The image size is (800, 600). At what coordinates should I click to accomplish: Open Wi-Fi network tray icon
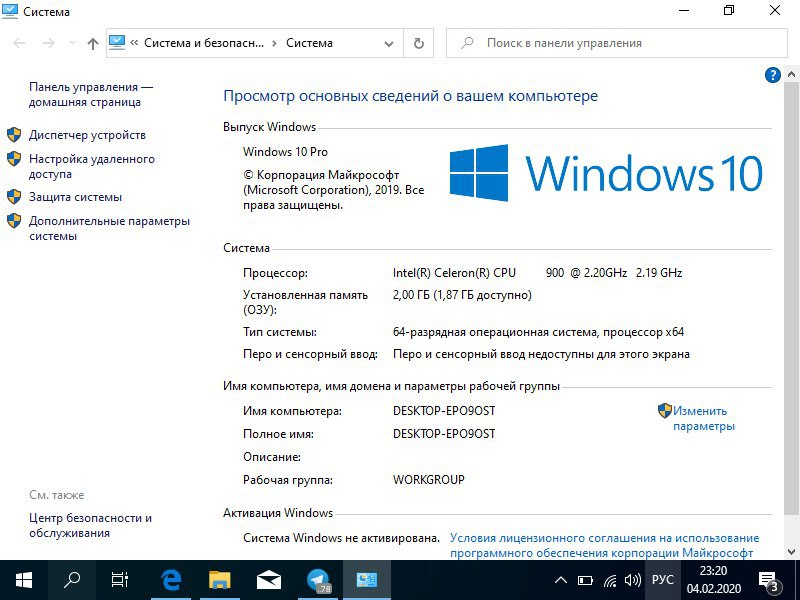click(610, 580)
